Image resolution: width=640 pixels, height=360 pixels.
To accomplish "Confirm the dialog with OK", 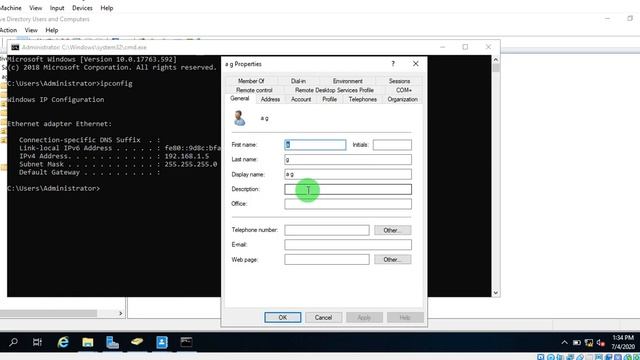I will point(282,318).
